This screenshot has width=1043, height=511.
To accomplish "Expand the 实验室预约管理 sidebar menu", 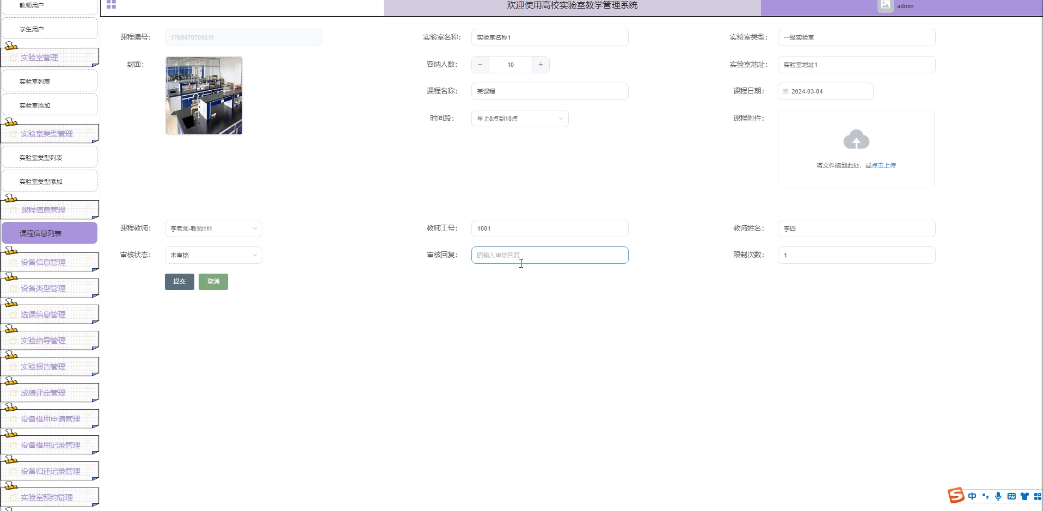I will pos(50,497).
